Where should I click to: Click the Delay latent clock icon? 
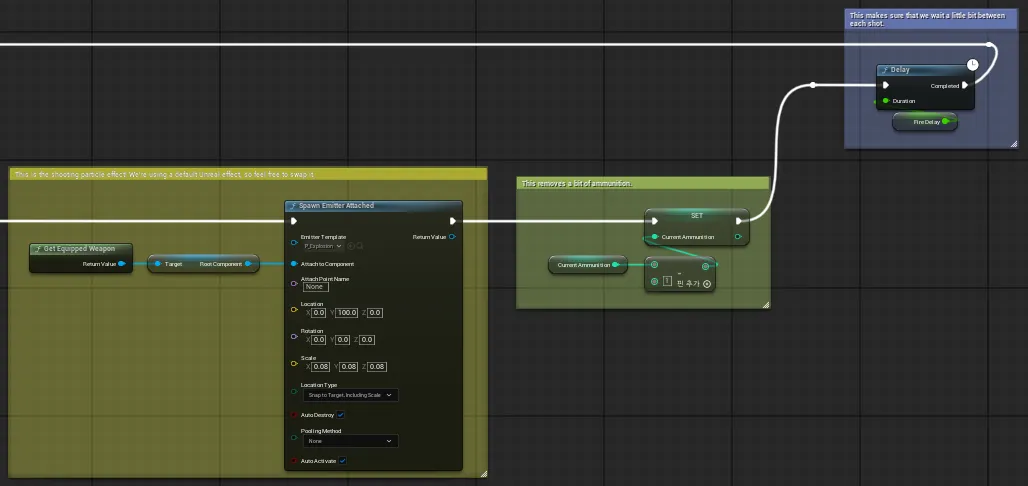[x=973, y=64]
